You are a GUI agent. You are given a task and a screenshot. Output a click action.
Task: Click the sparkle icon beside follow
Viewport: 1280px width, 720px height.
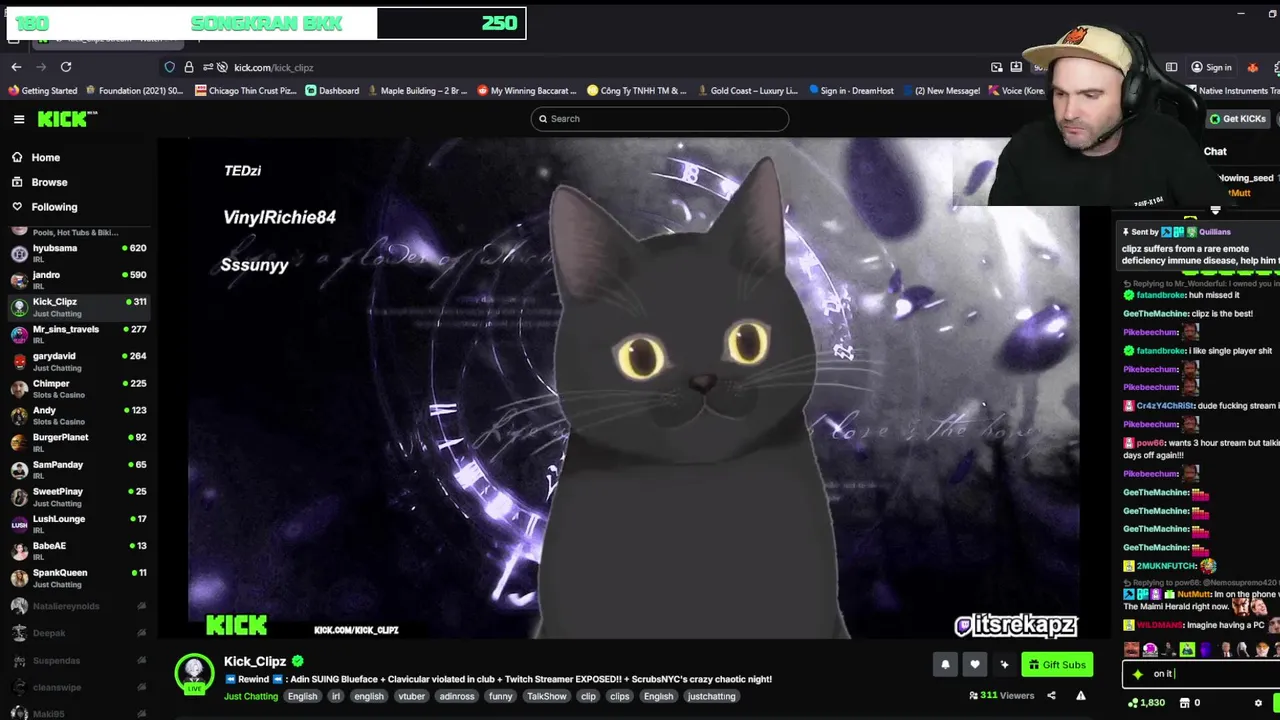click(1004, 664)
